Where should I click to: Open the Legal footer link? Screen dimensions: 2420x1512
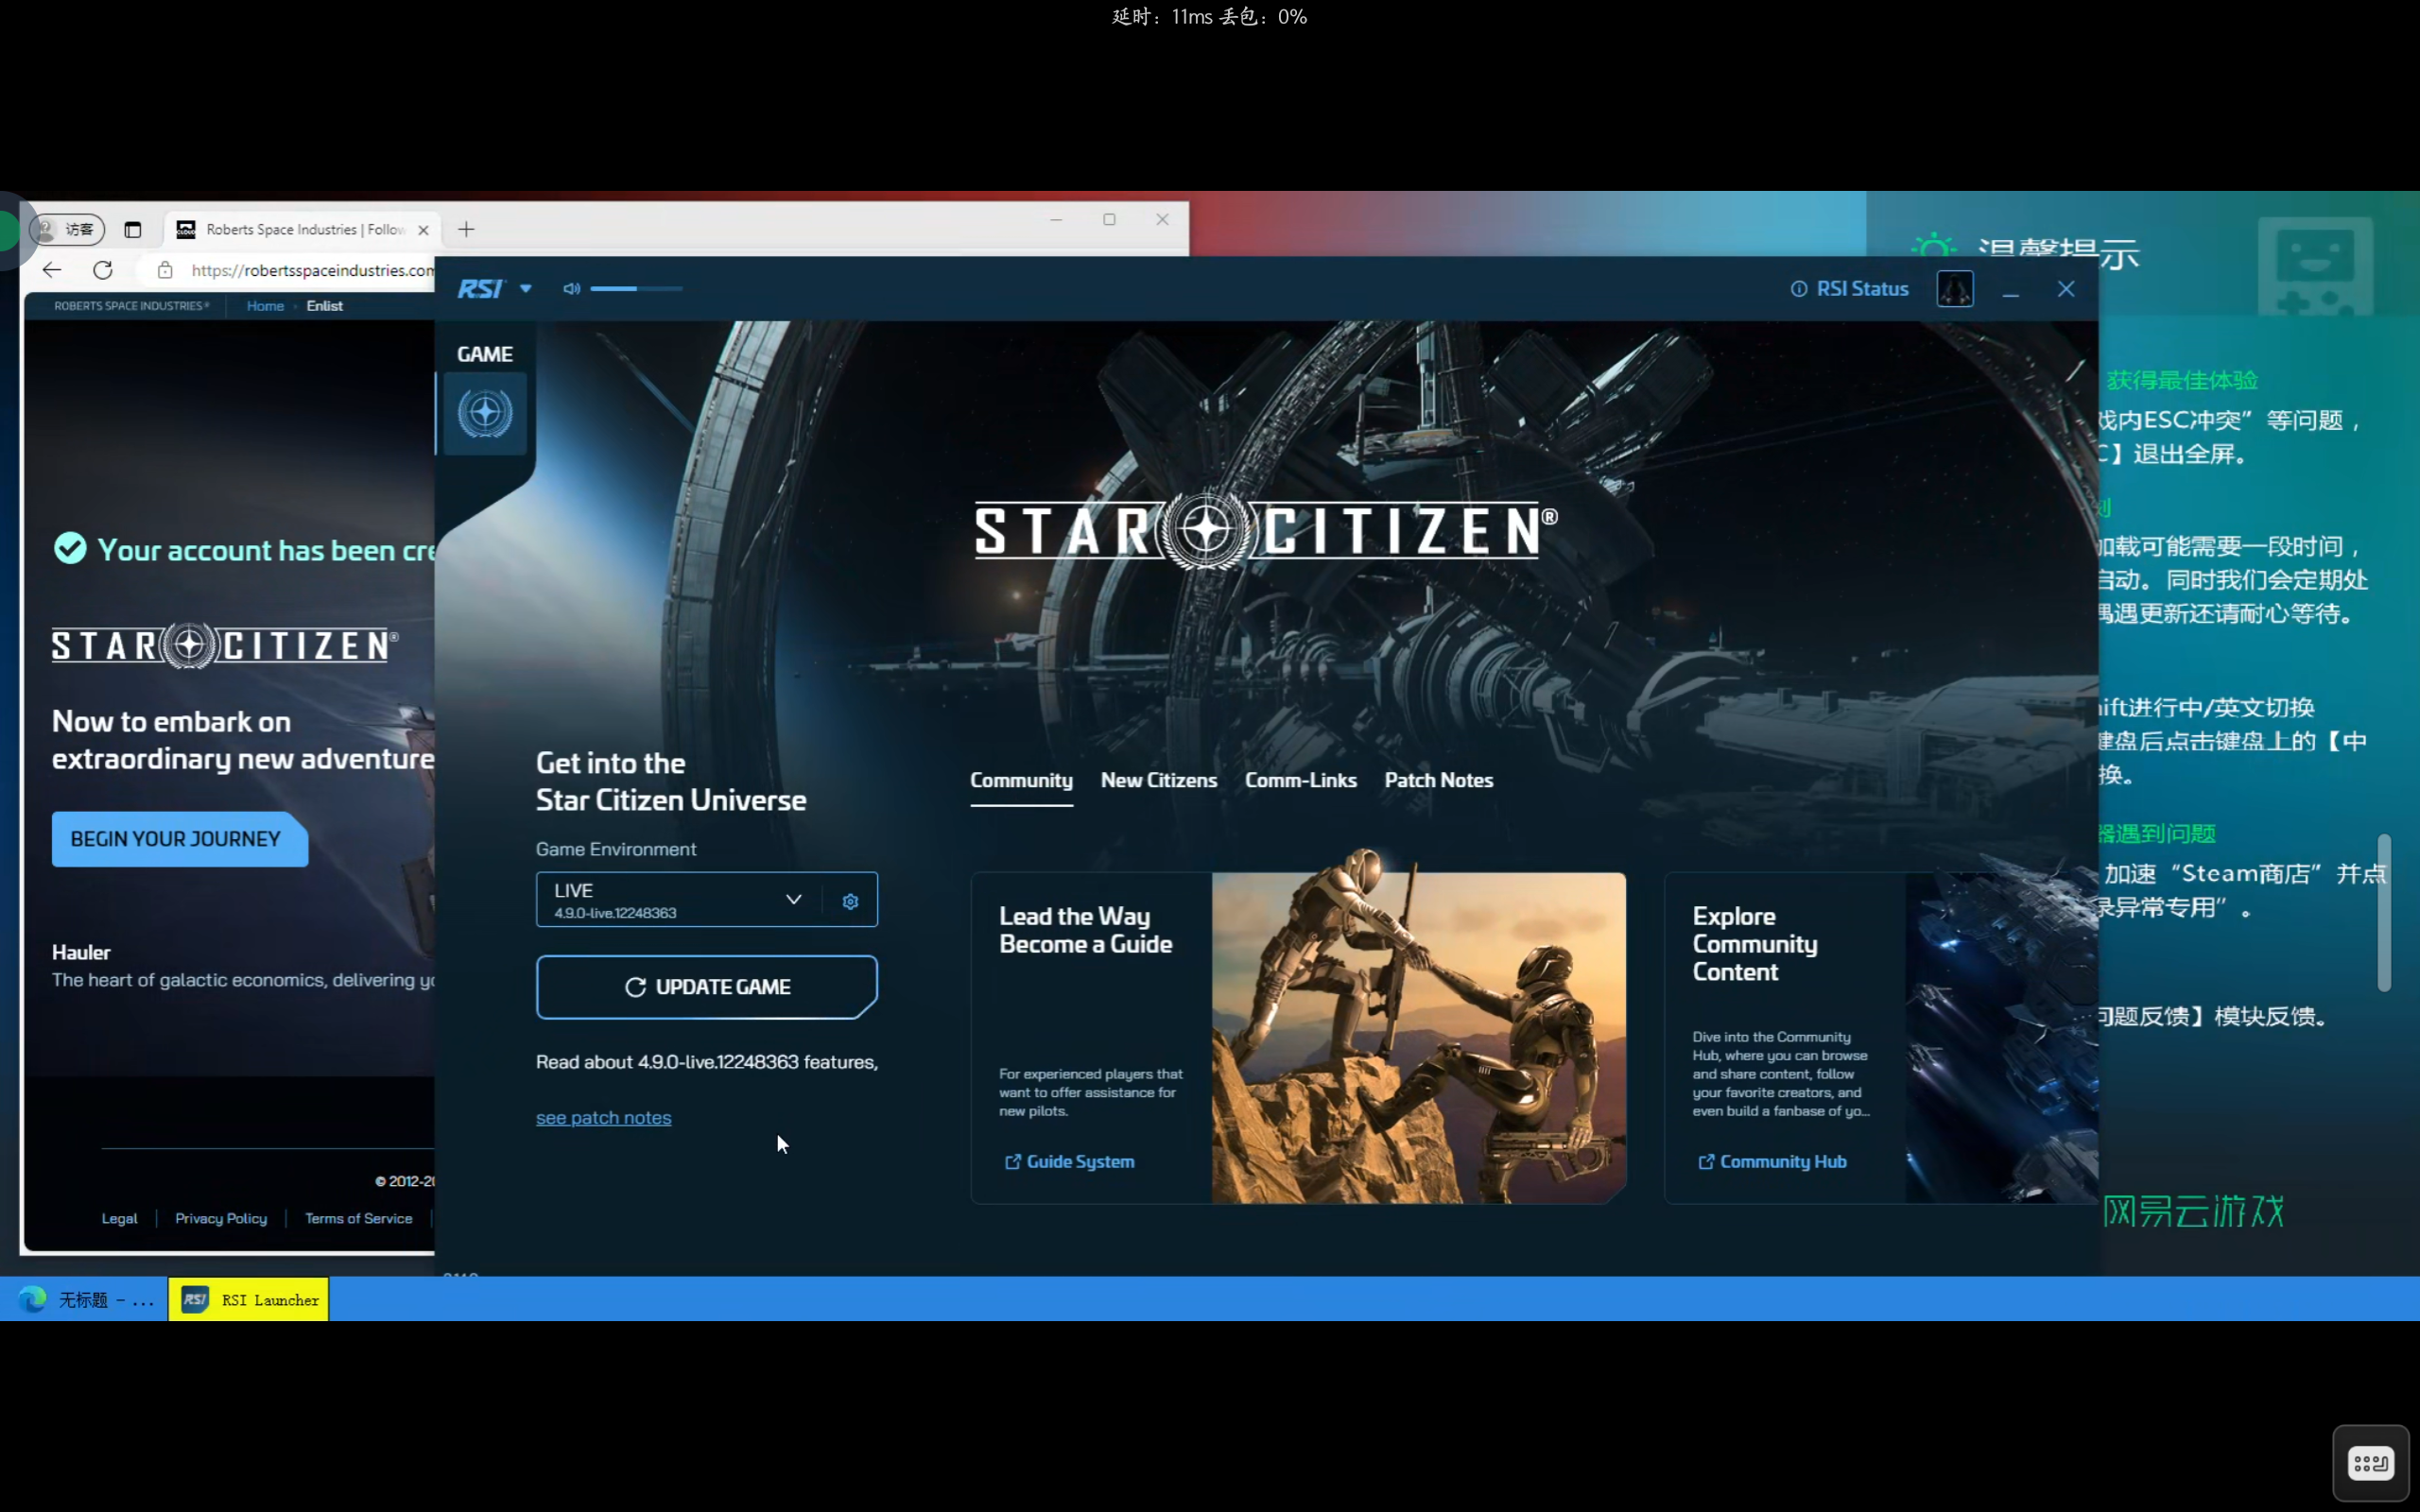pos(119,1218)
